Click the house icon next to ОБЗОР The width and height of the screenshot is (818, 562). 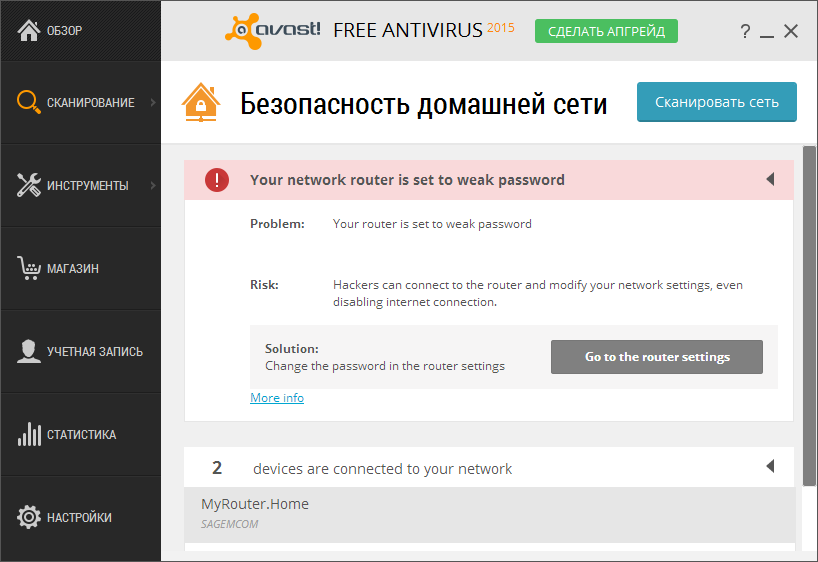(x=28, y=31)
